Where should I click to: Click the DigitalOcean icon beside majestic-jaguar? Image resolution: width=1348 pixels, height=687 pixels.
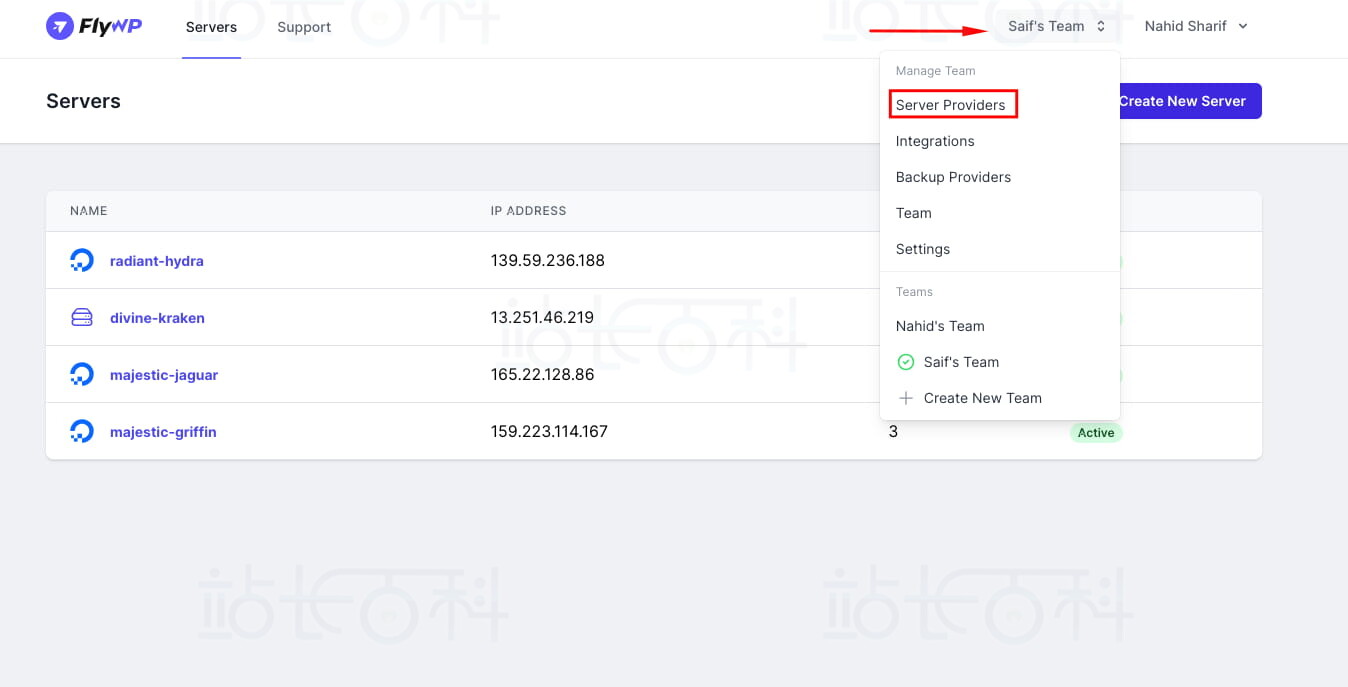coord(82,375)
